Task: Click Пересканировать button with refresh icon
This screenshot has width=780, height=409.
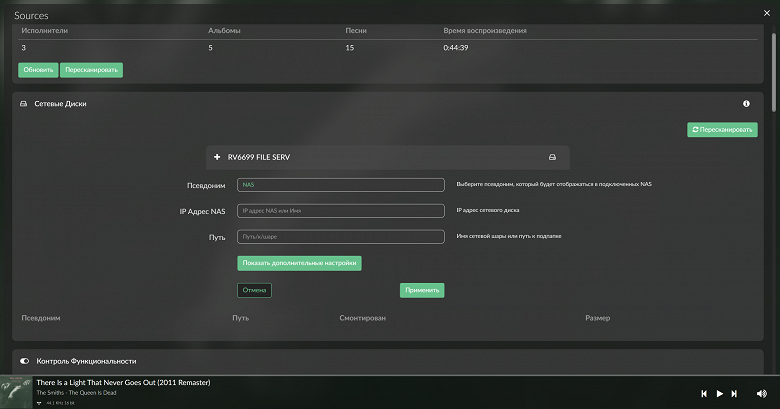Action: tap(722, 130)
